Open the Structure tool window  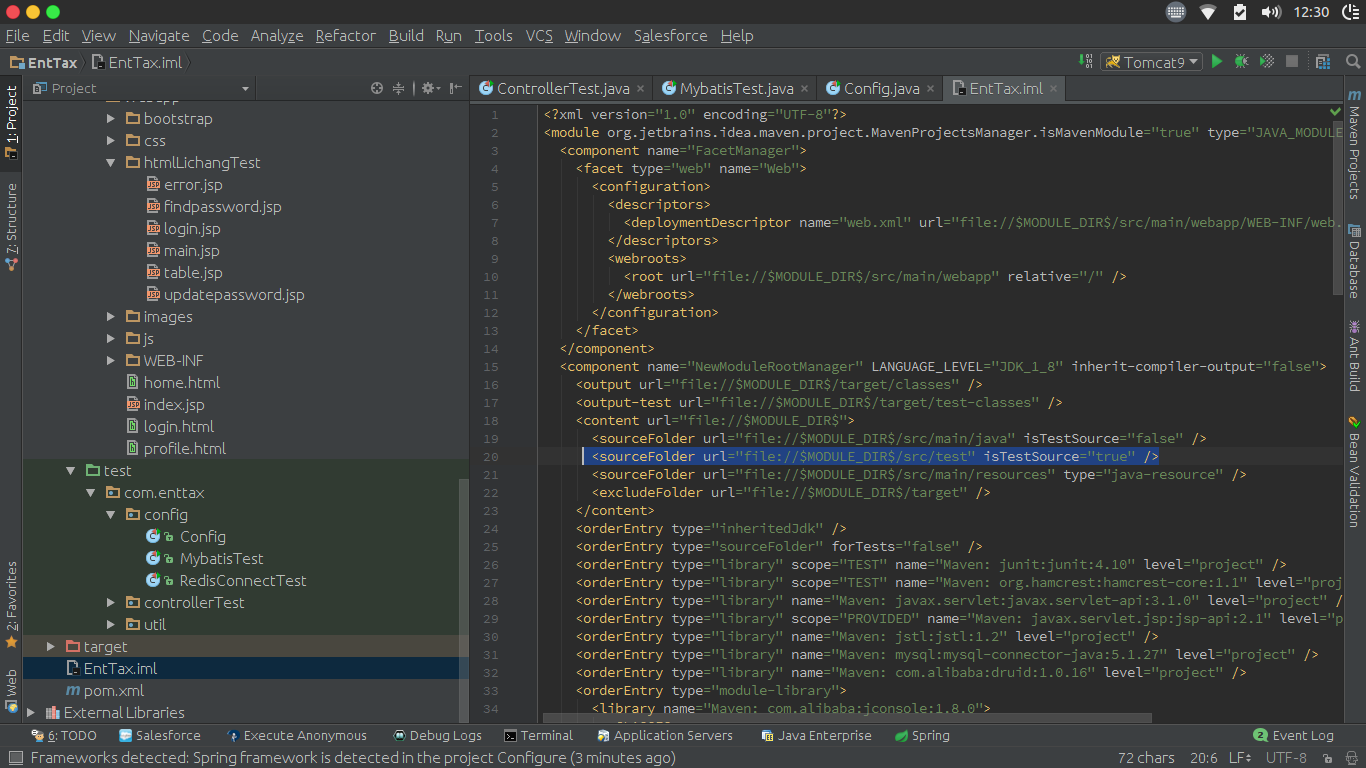tap(11, 226)
